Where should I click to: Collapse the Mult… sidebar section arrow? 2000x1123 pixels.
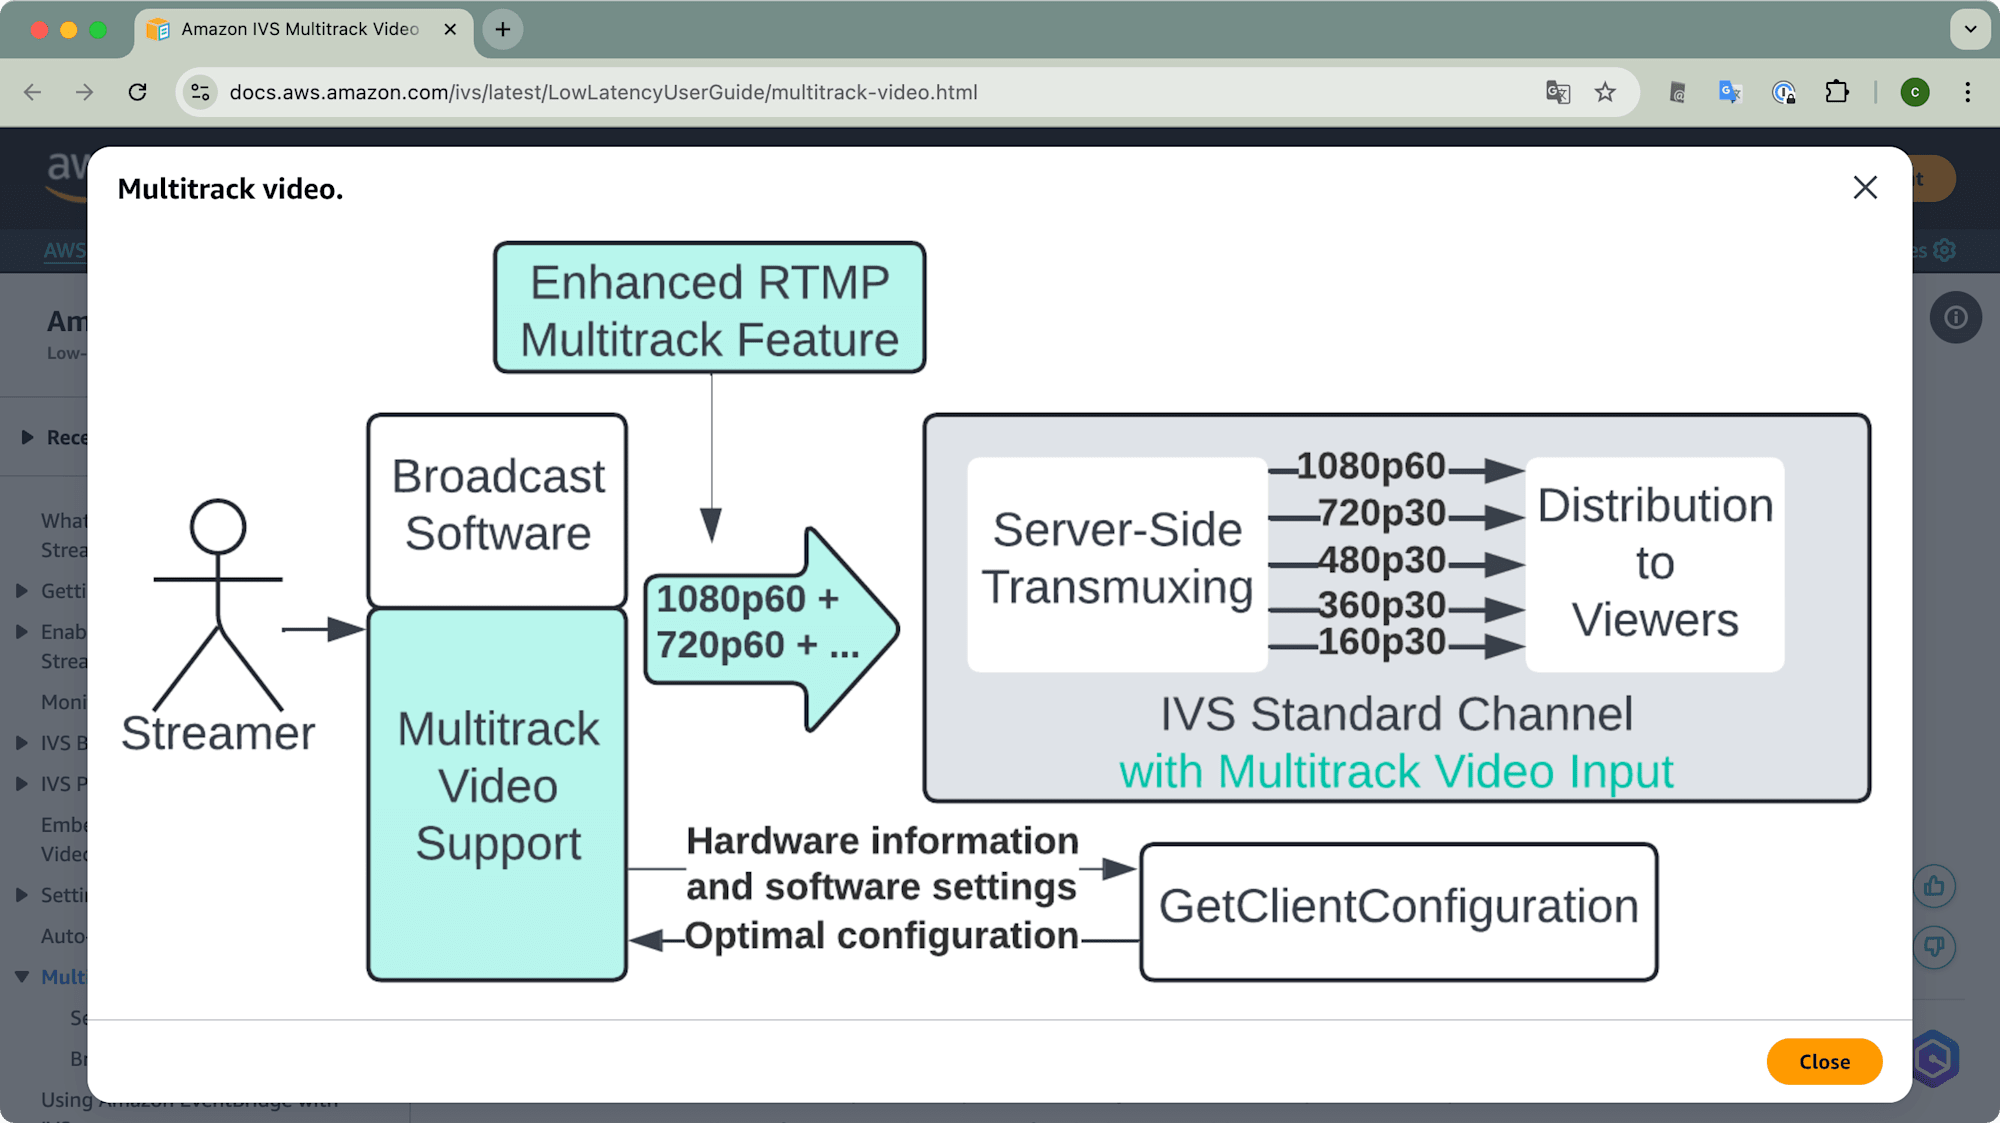pos(22,976)
